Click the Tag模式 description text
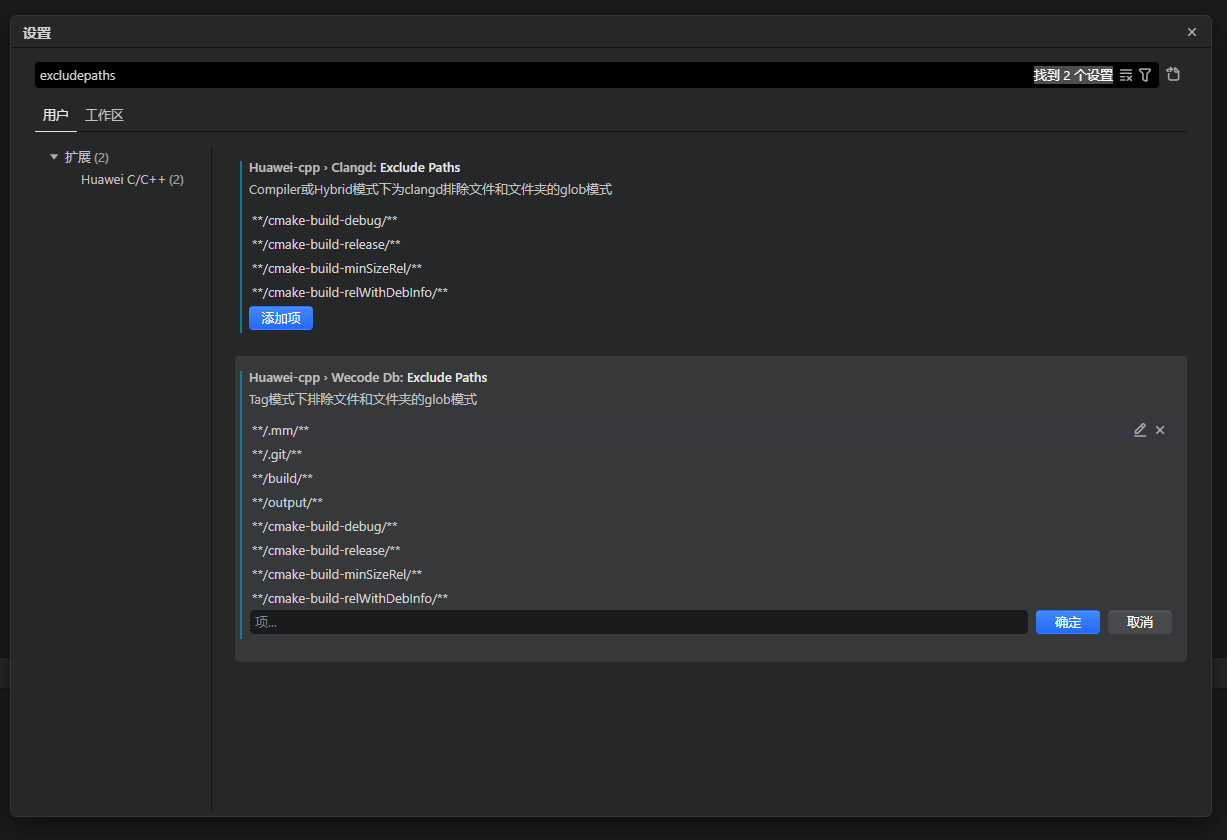The height and width of the screenshot is (840, 1227). click(x=363, y=399)
